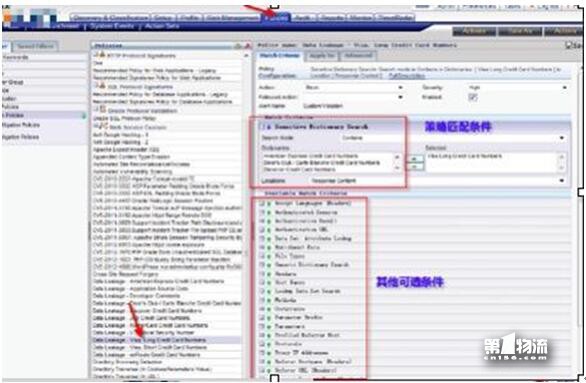The height and width of the screenshot is (383, 586).
Task: Open the Location dropdown arrow
Action: click(x=561, y=180)
